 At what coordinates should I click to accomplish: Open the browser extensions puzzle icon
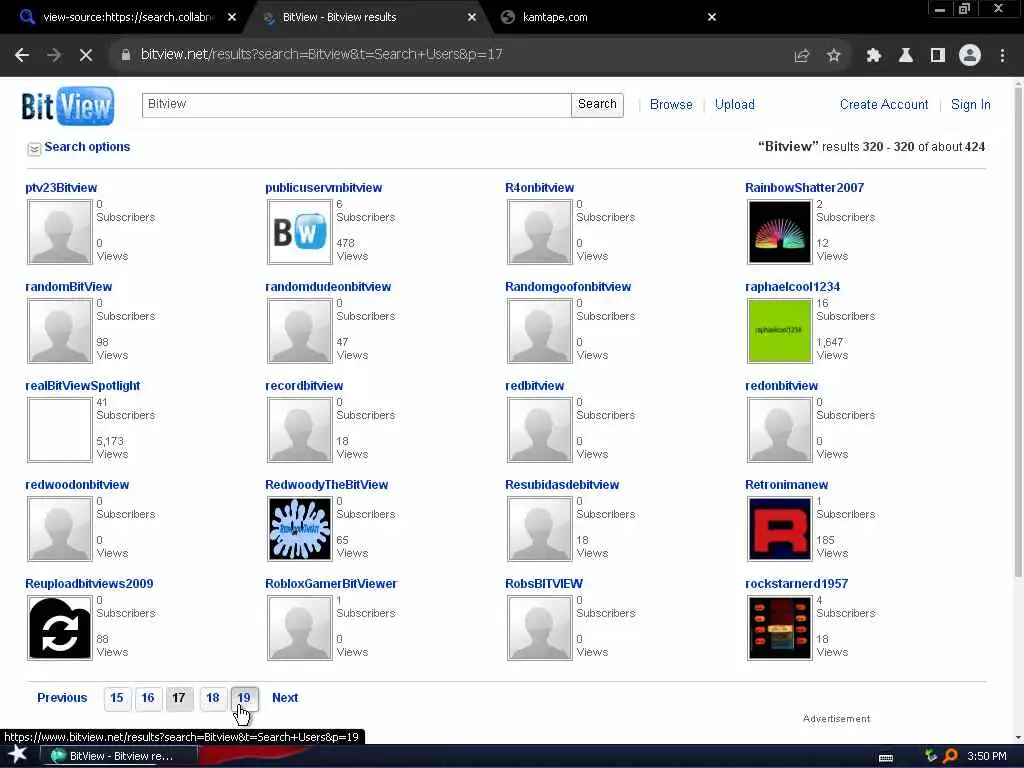pos(873,56)
